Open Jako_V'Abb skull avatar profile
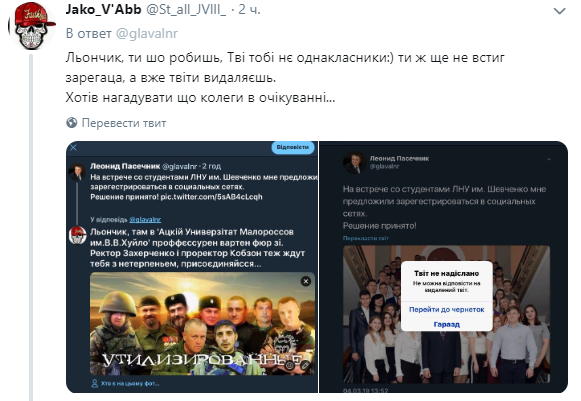The image size is (581, 401). [31, 28]
